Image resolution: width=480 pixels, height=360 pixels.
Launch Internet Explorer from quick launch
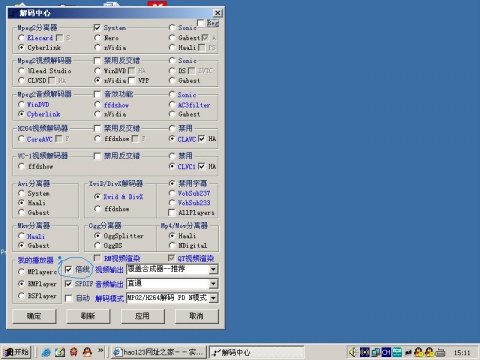[x=46, y=352]
